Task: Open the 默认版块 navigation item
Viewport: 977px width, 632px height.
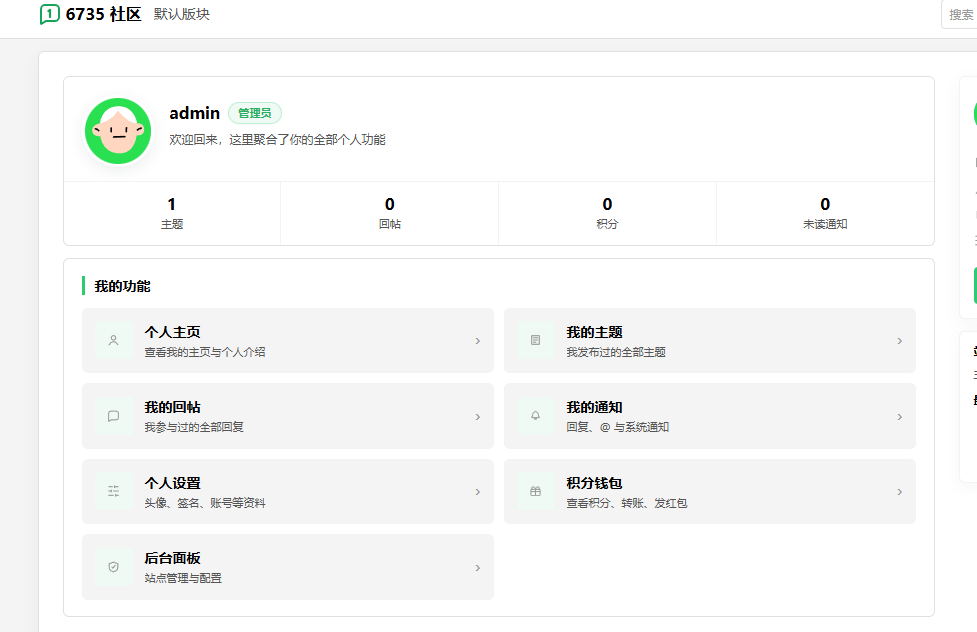Action: click(182, 14)
